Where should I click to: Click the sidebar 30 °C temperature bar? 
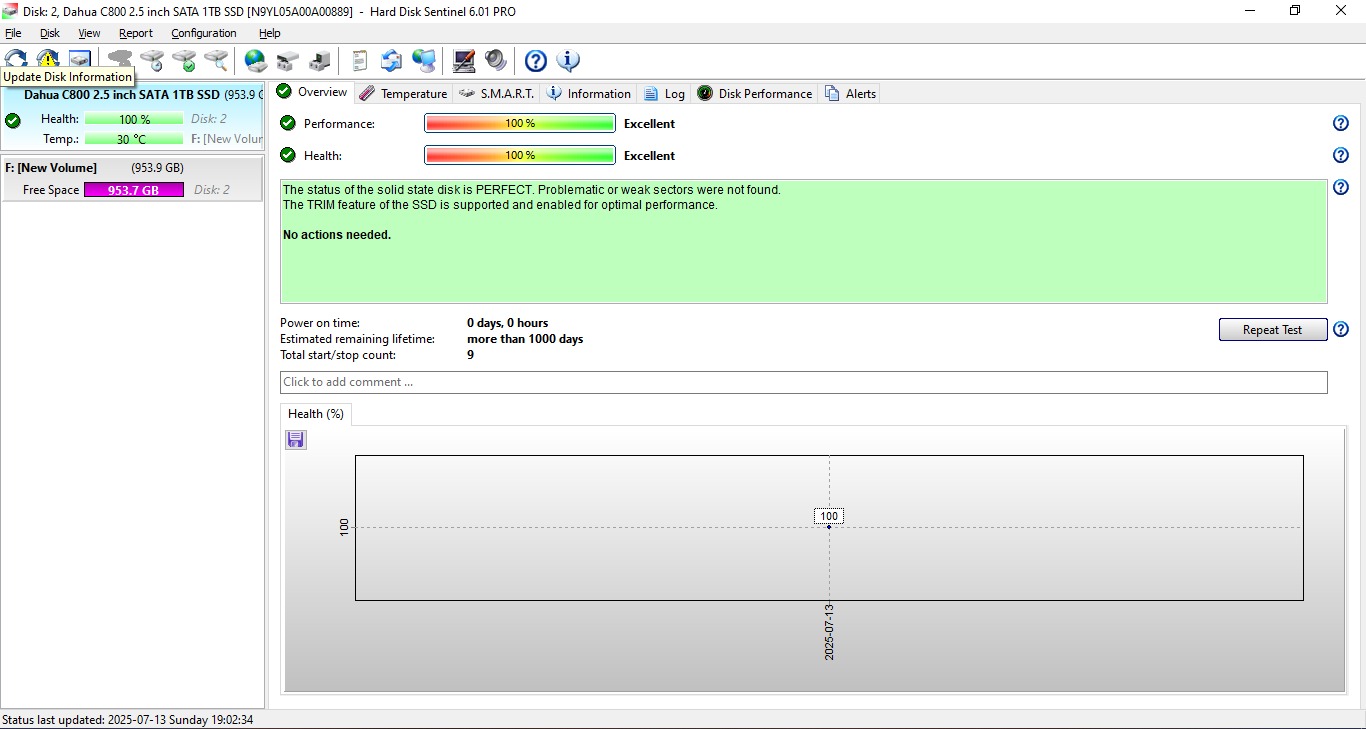coord(134,140)
